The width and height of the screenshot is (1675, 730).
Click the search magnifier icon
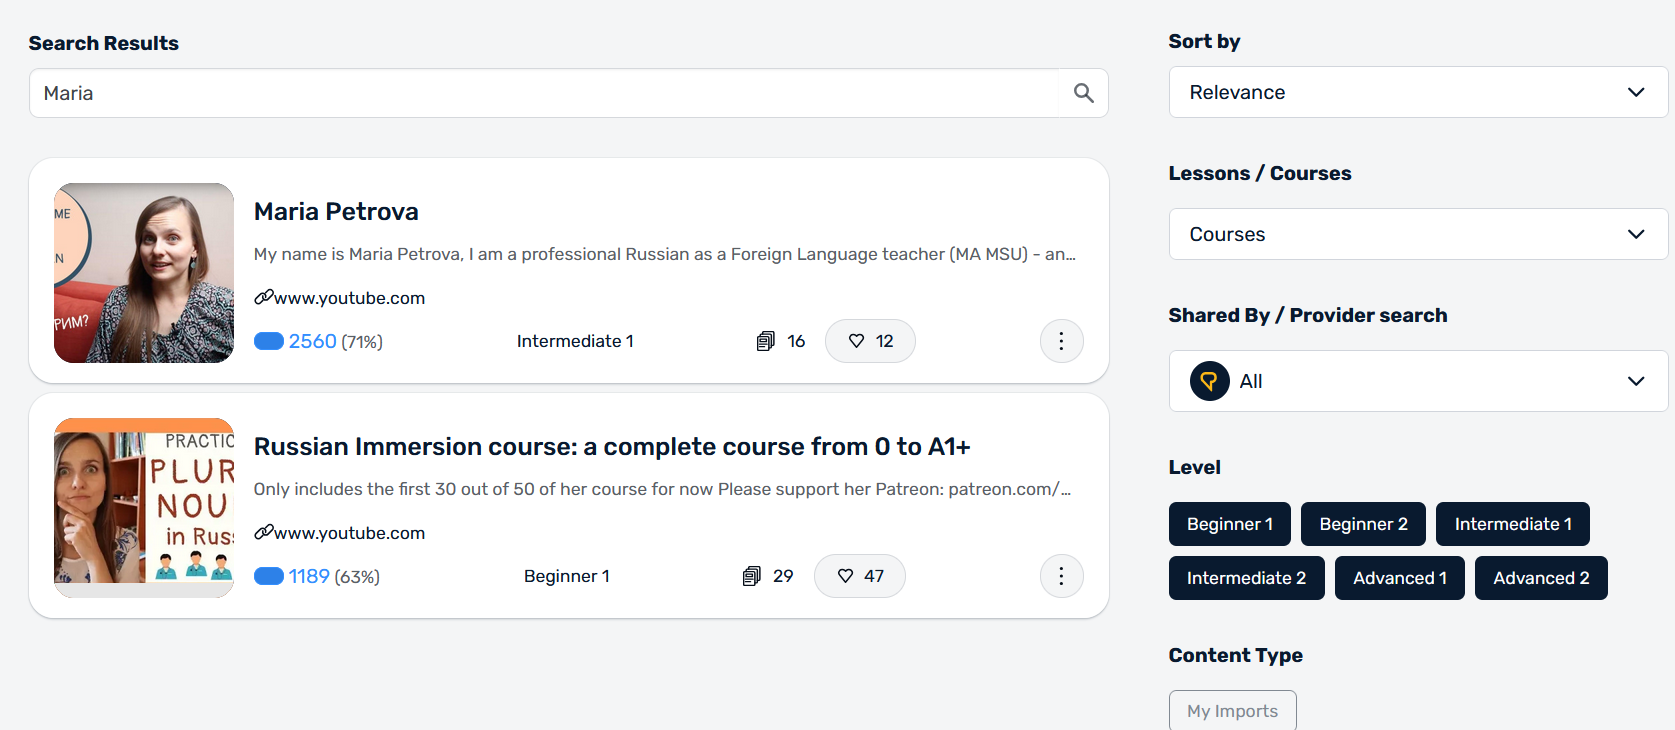tap(1083, 93)
